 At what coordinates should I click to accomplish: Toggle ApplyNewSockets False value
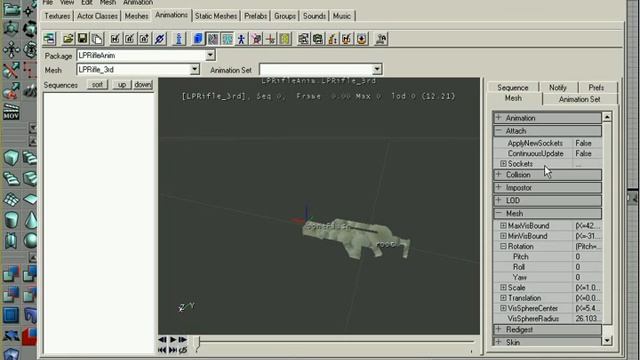(587, 143)
